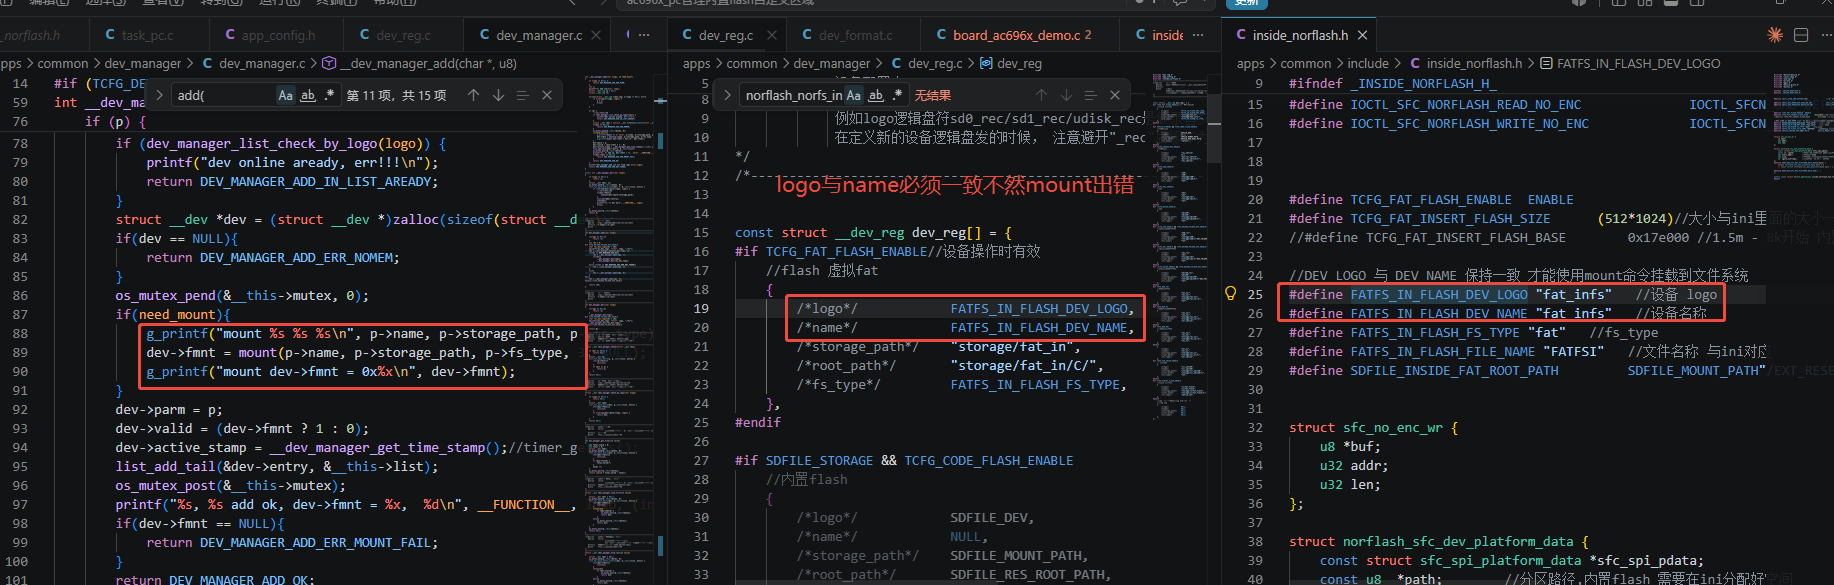Click the add( search input field

pos(224,95)
